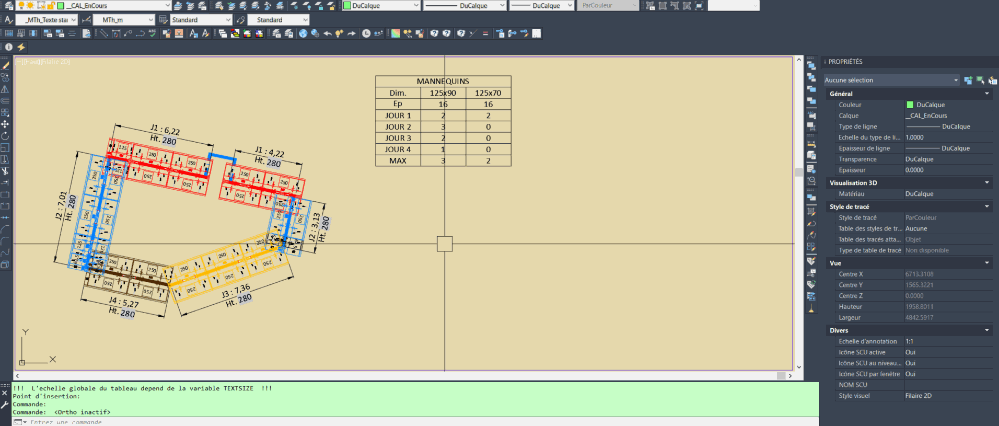Click the move tool icon in left toolbar
Screen dimensions: 999x426
point(5,124)
